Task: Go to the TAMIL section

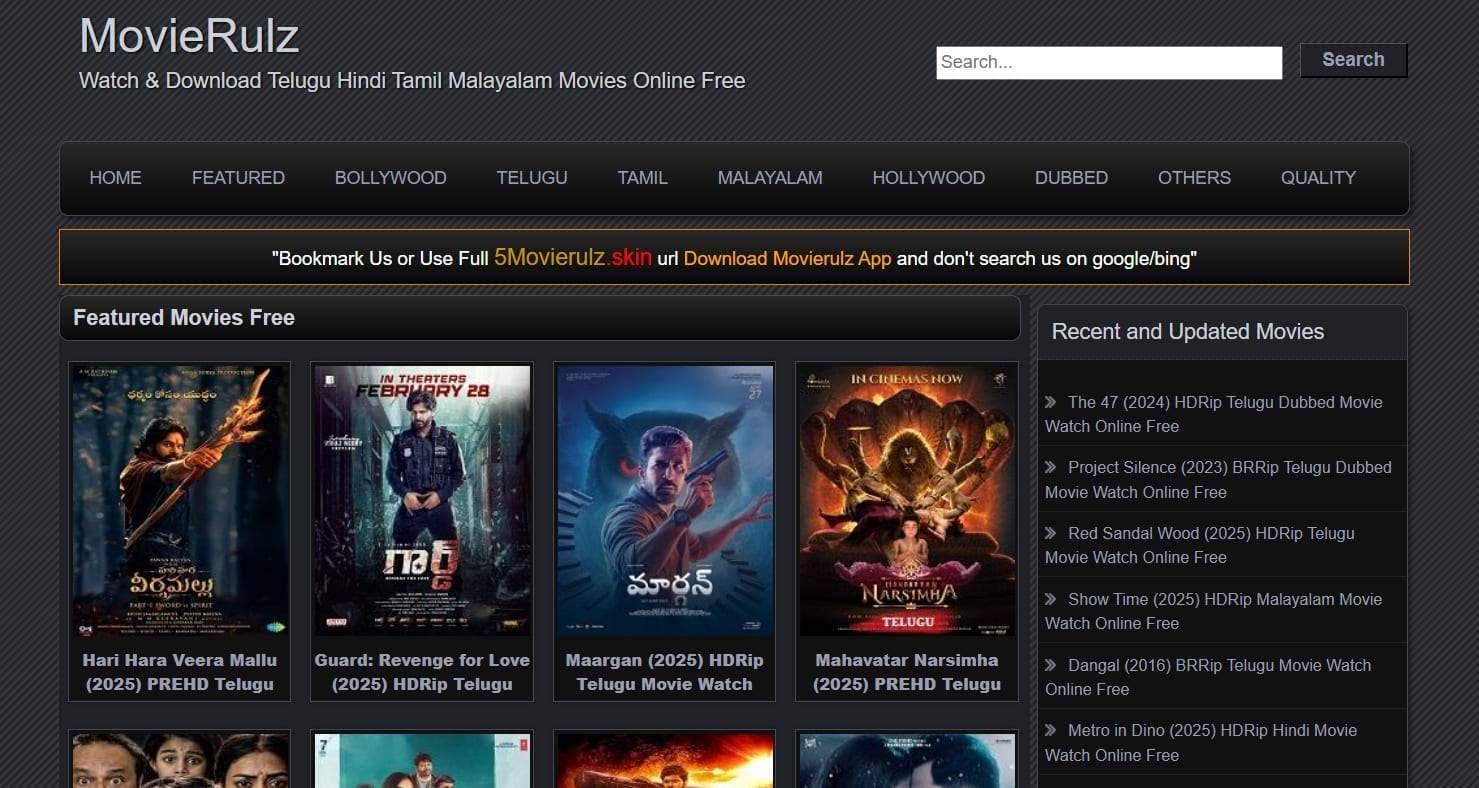Action: click(642, 178)
